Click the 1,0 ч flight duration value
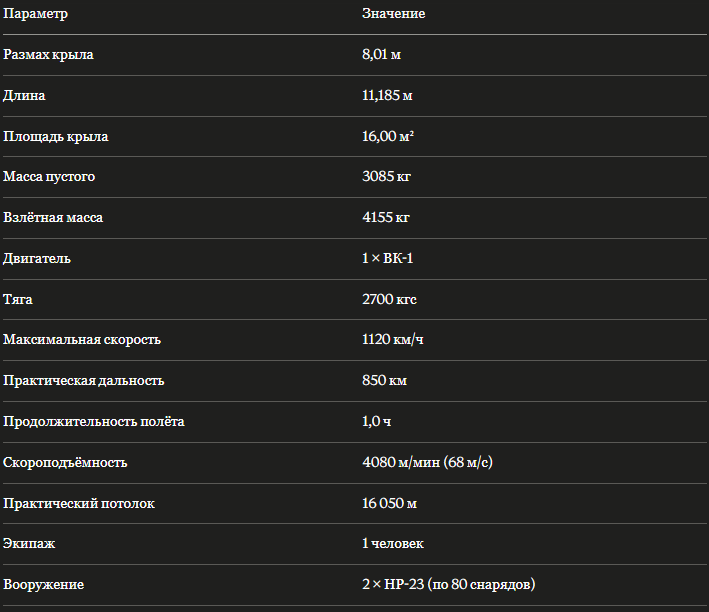Image resolution: width=709 pixels, height=612 pixels. tap(377, 422)
